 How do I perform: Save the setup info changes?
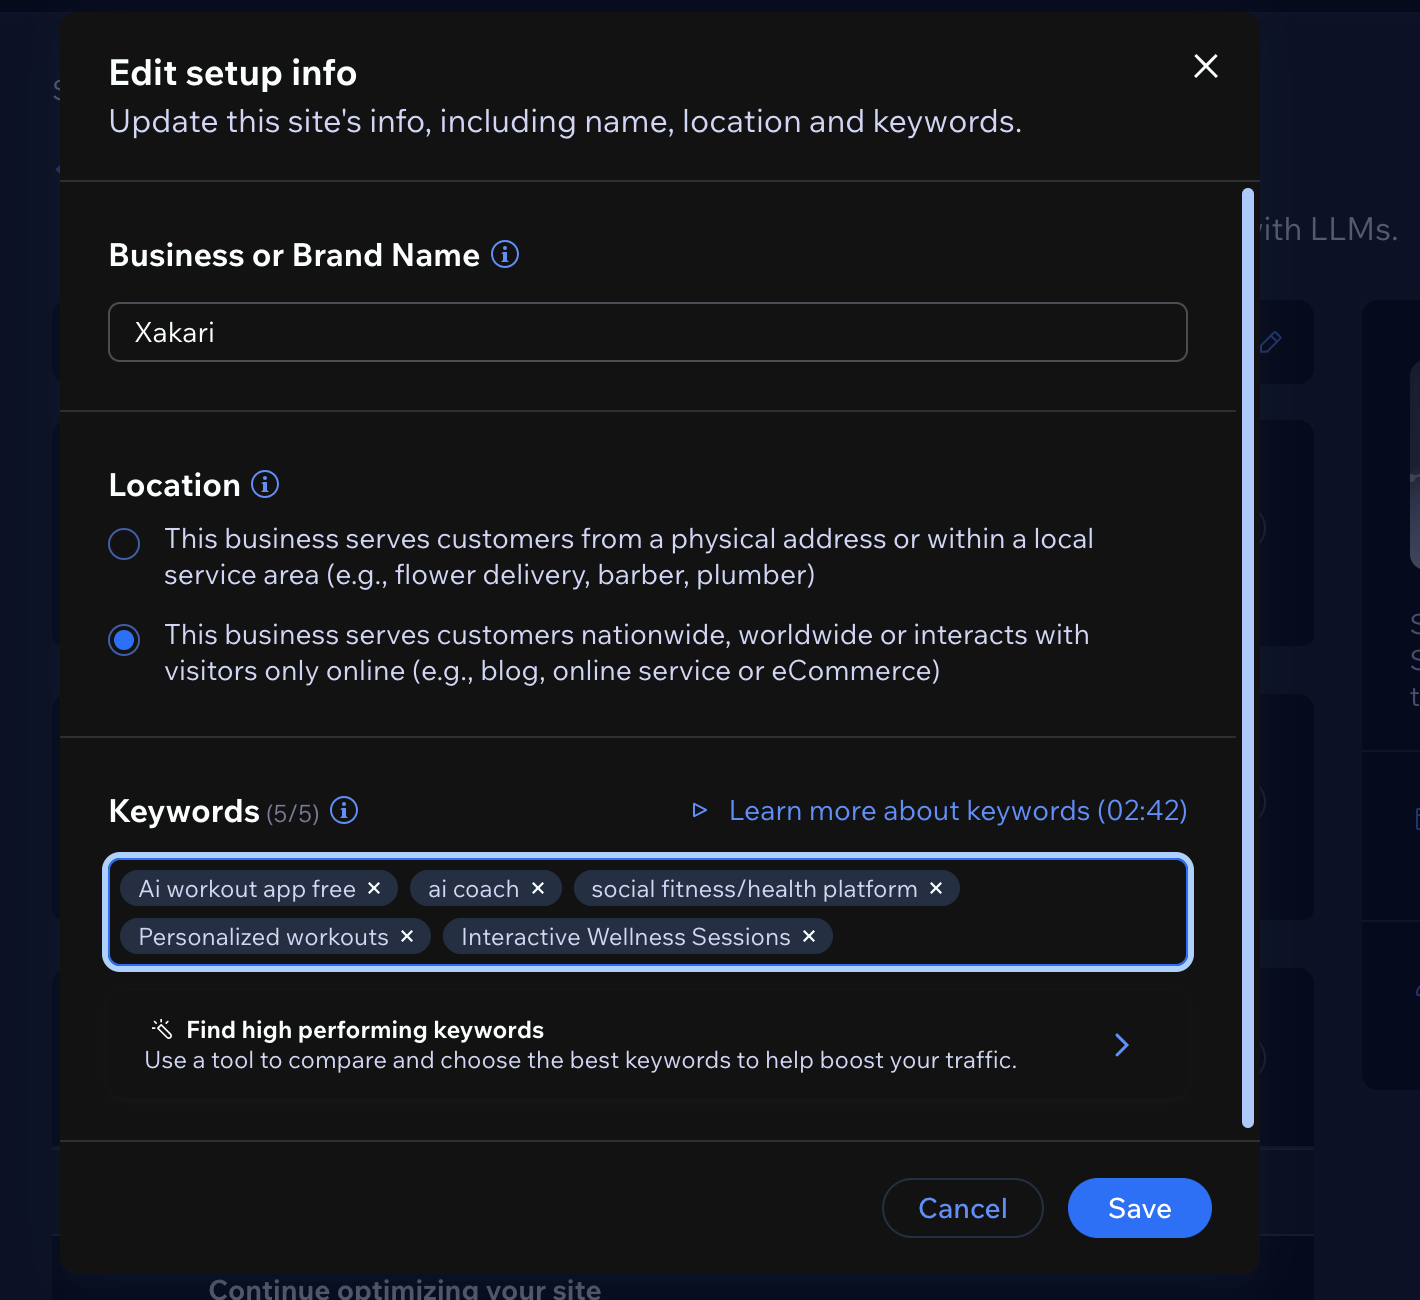[1139, 1208]
